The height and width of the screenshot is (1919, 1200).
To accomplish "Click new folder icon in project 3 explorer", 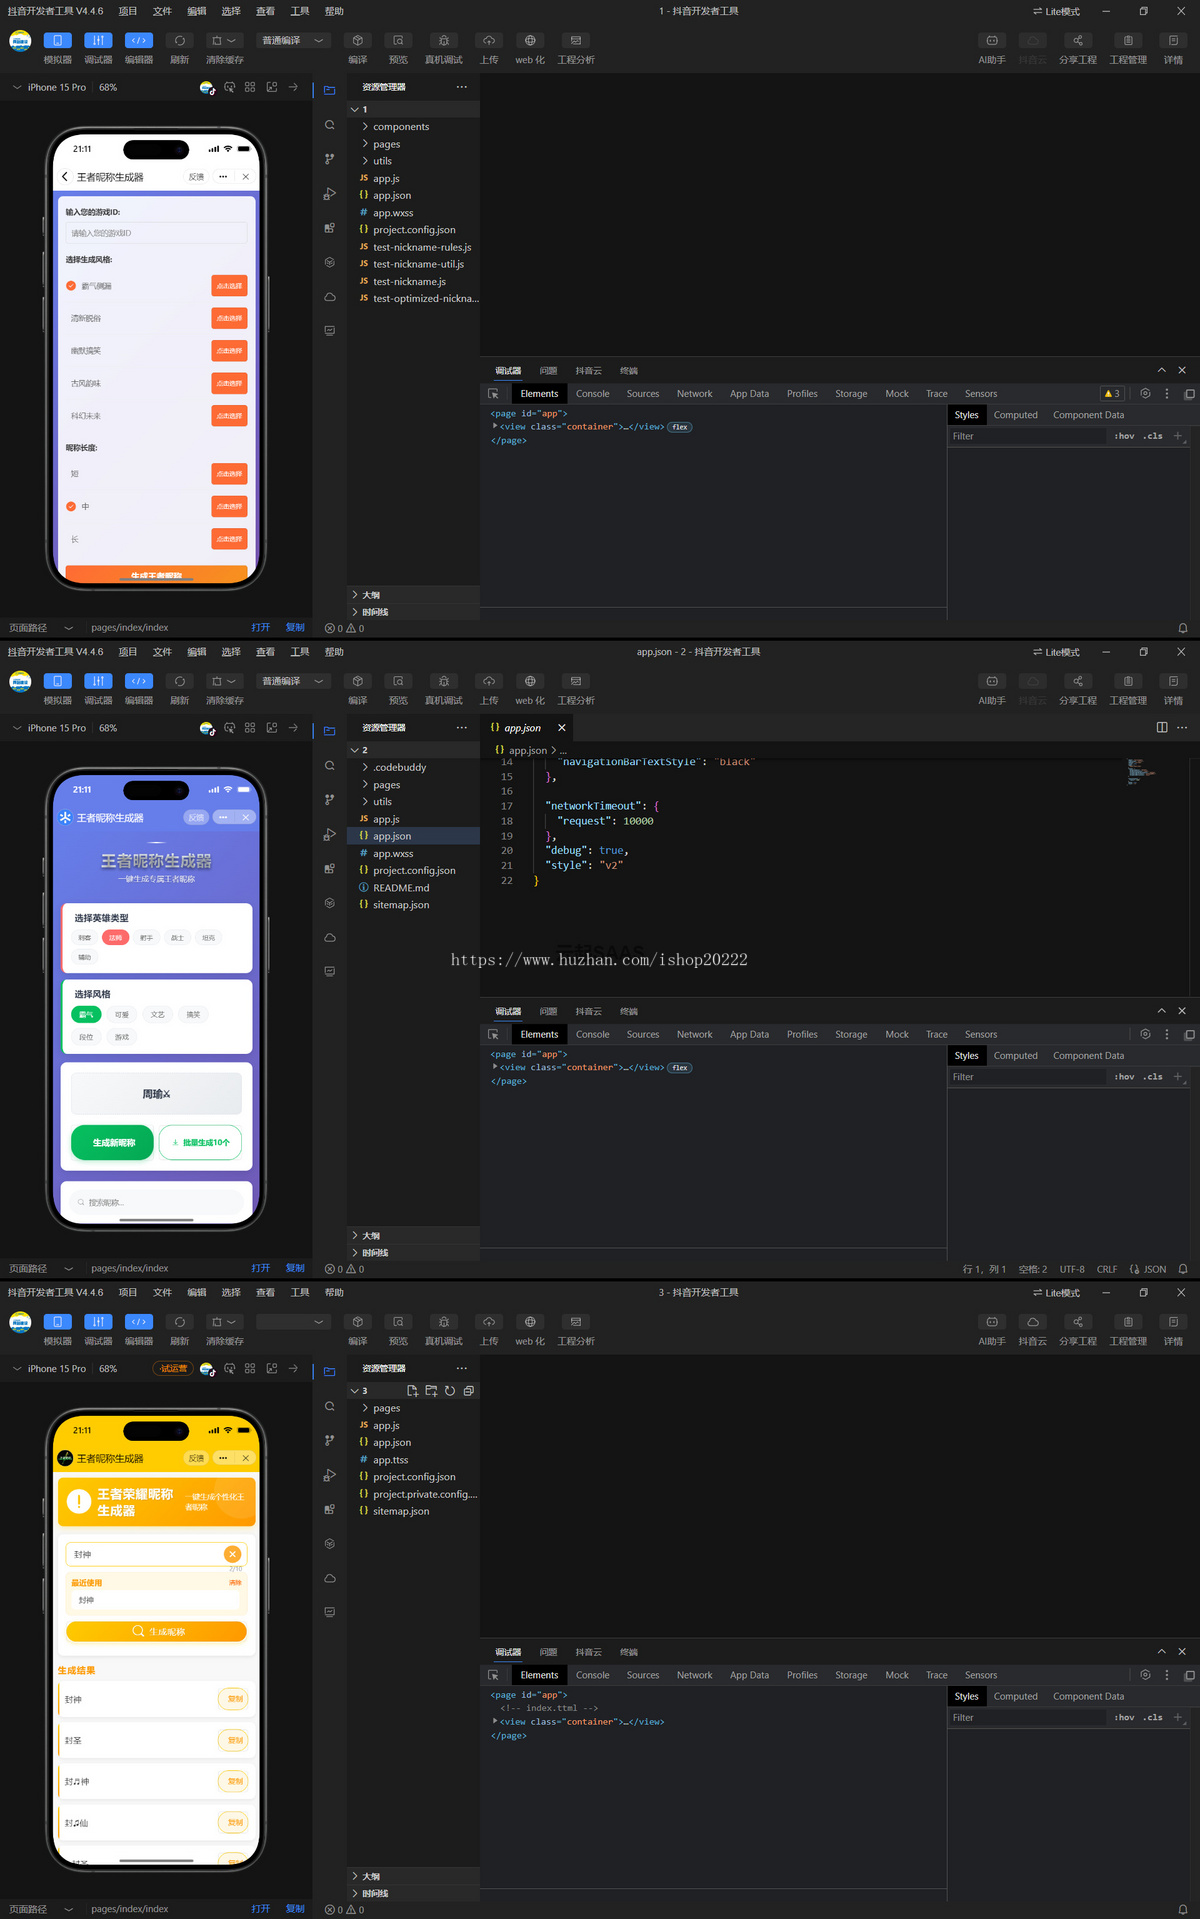I will pyautogui.click(x=431, y=1391).
